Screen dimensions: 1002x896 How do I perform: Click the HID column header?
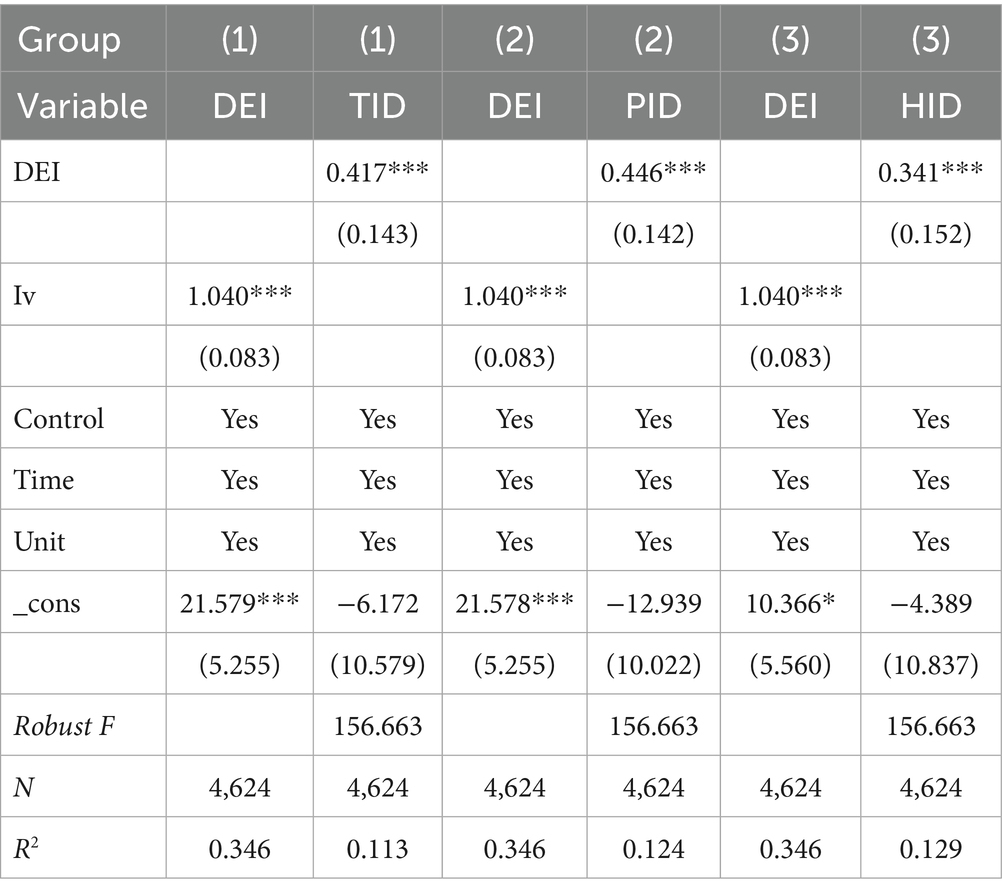pyautogui.click(x=931, y=105)
